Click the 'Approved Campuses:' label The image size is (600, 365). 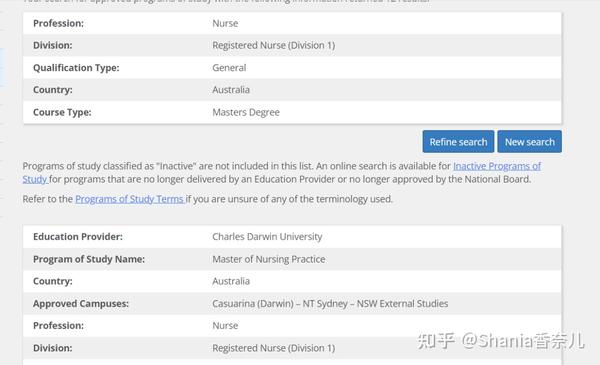pyautogui.click(x=81, y=303)
